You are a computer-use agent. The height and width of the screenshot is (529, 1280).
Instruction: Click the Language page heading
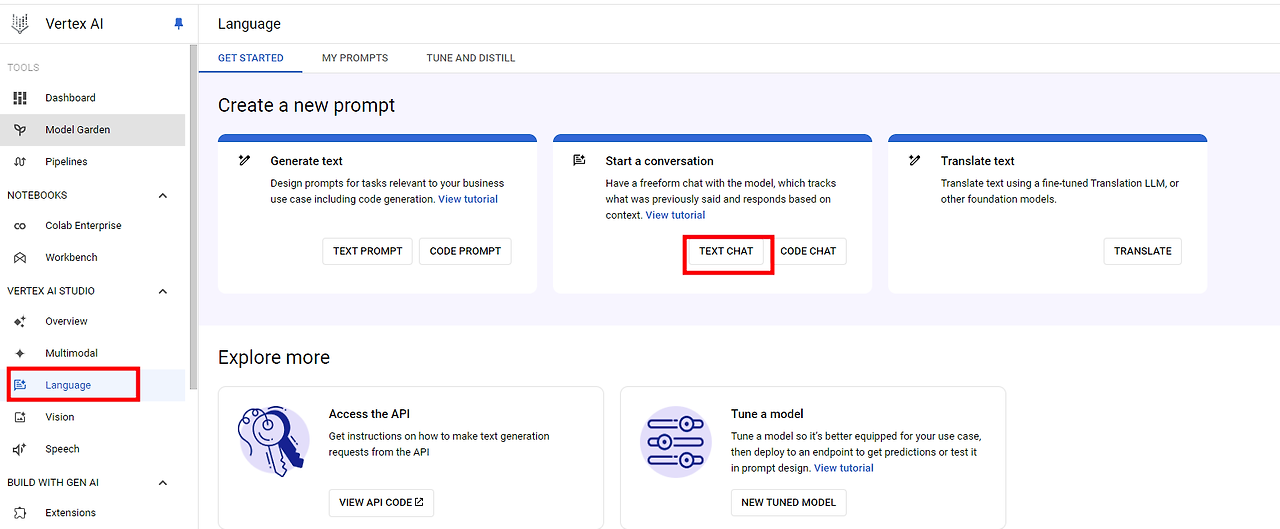249,24
